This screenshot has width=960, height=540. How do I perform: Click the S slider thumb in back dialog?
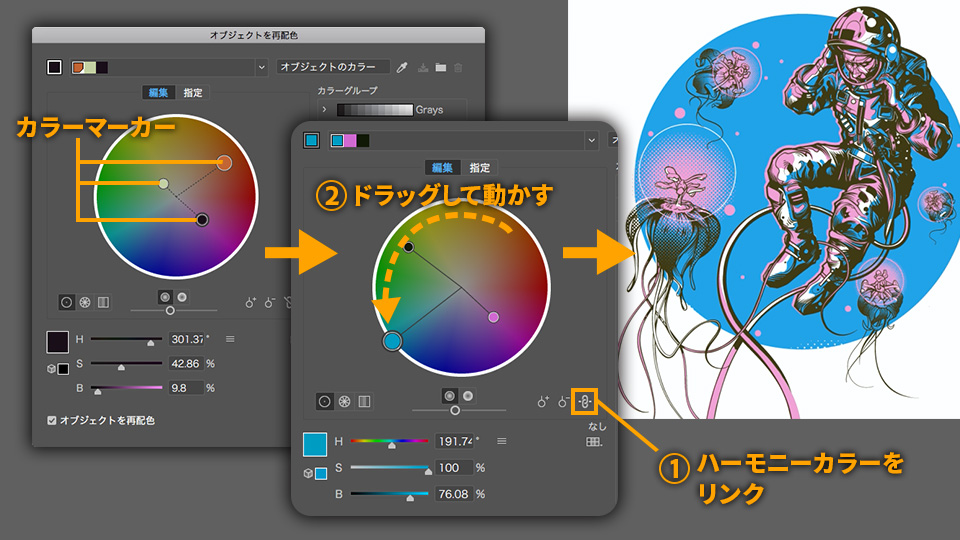pyautogui.click(x=121, y=367)
